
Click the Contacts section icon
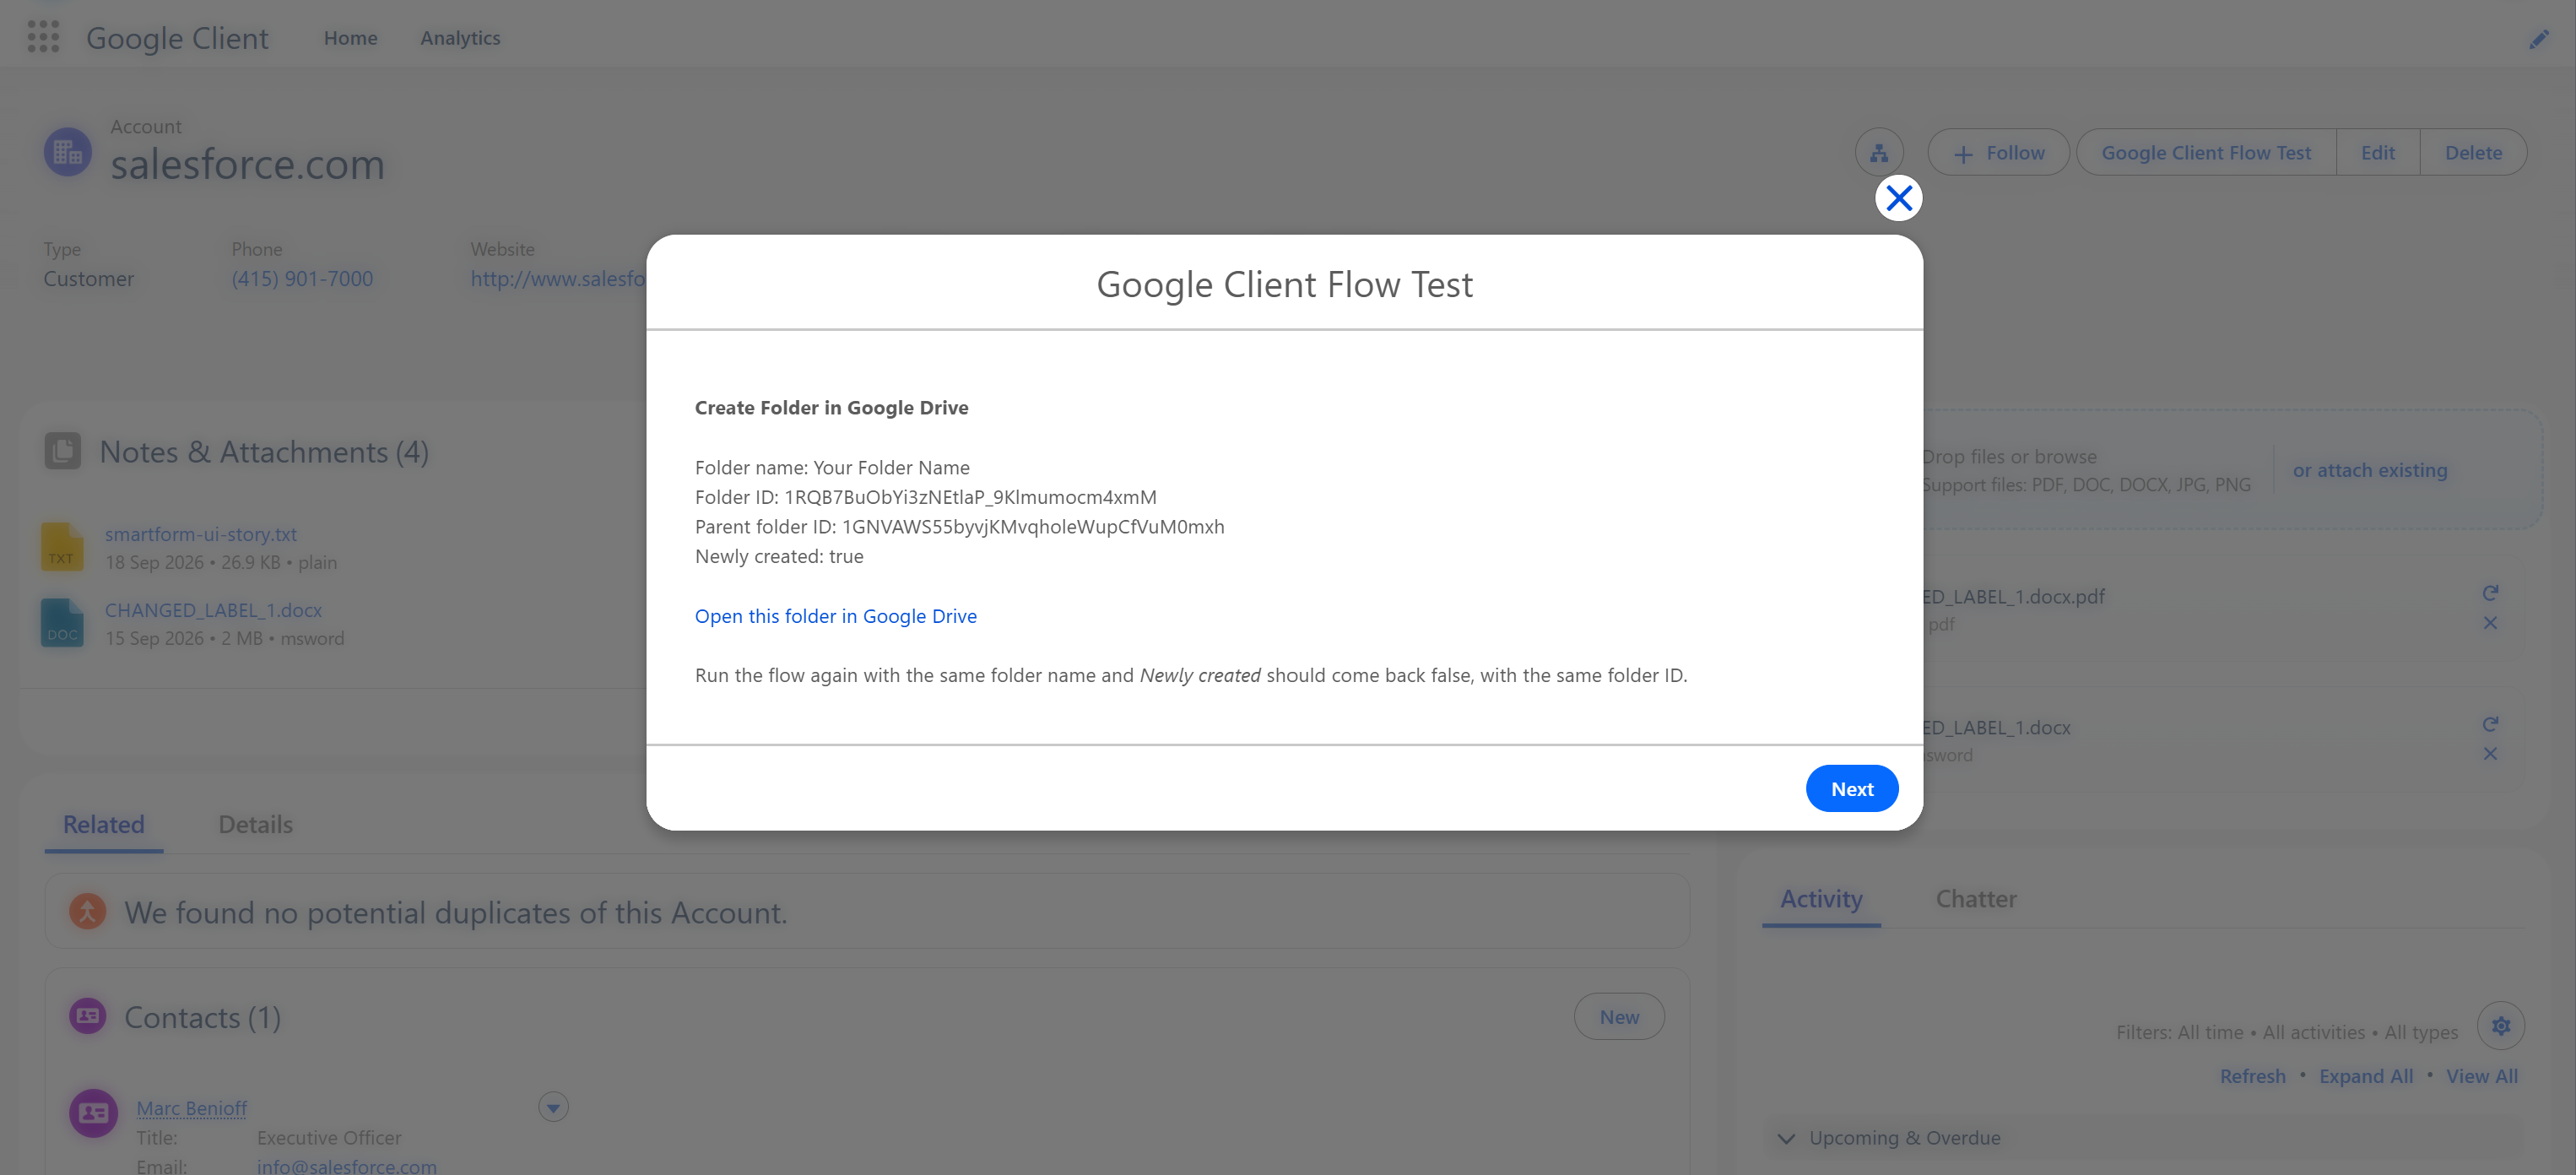tap(88, 1016)
